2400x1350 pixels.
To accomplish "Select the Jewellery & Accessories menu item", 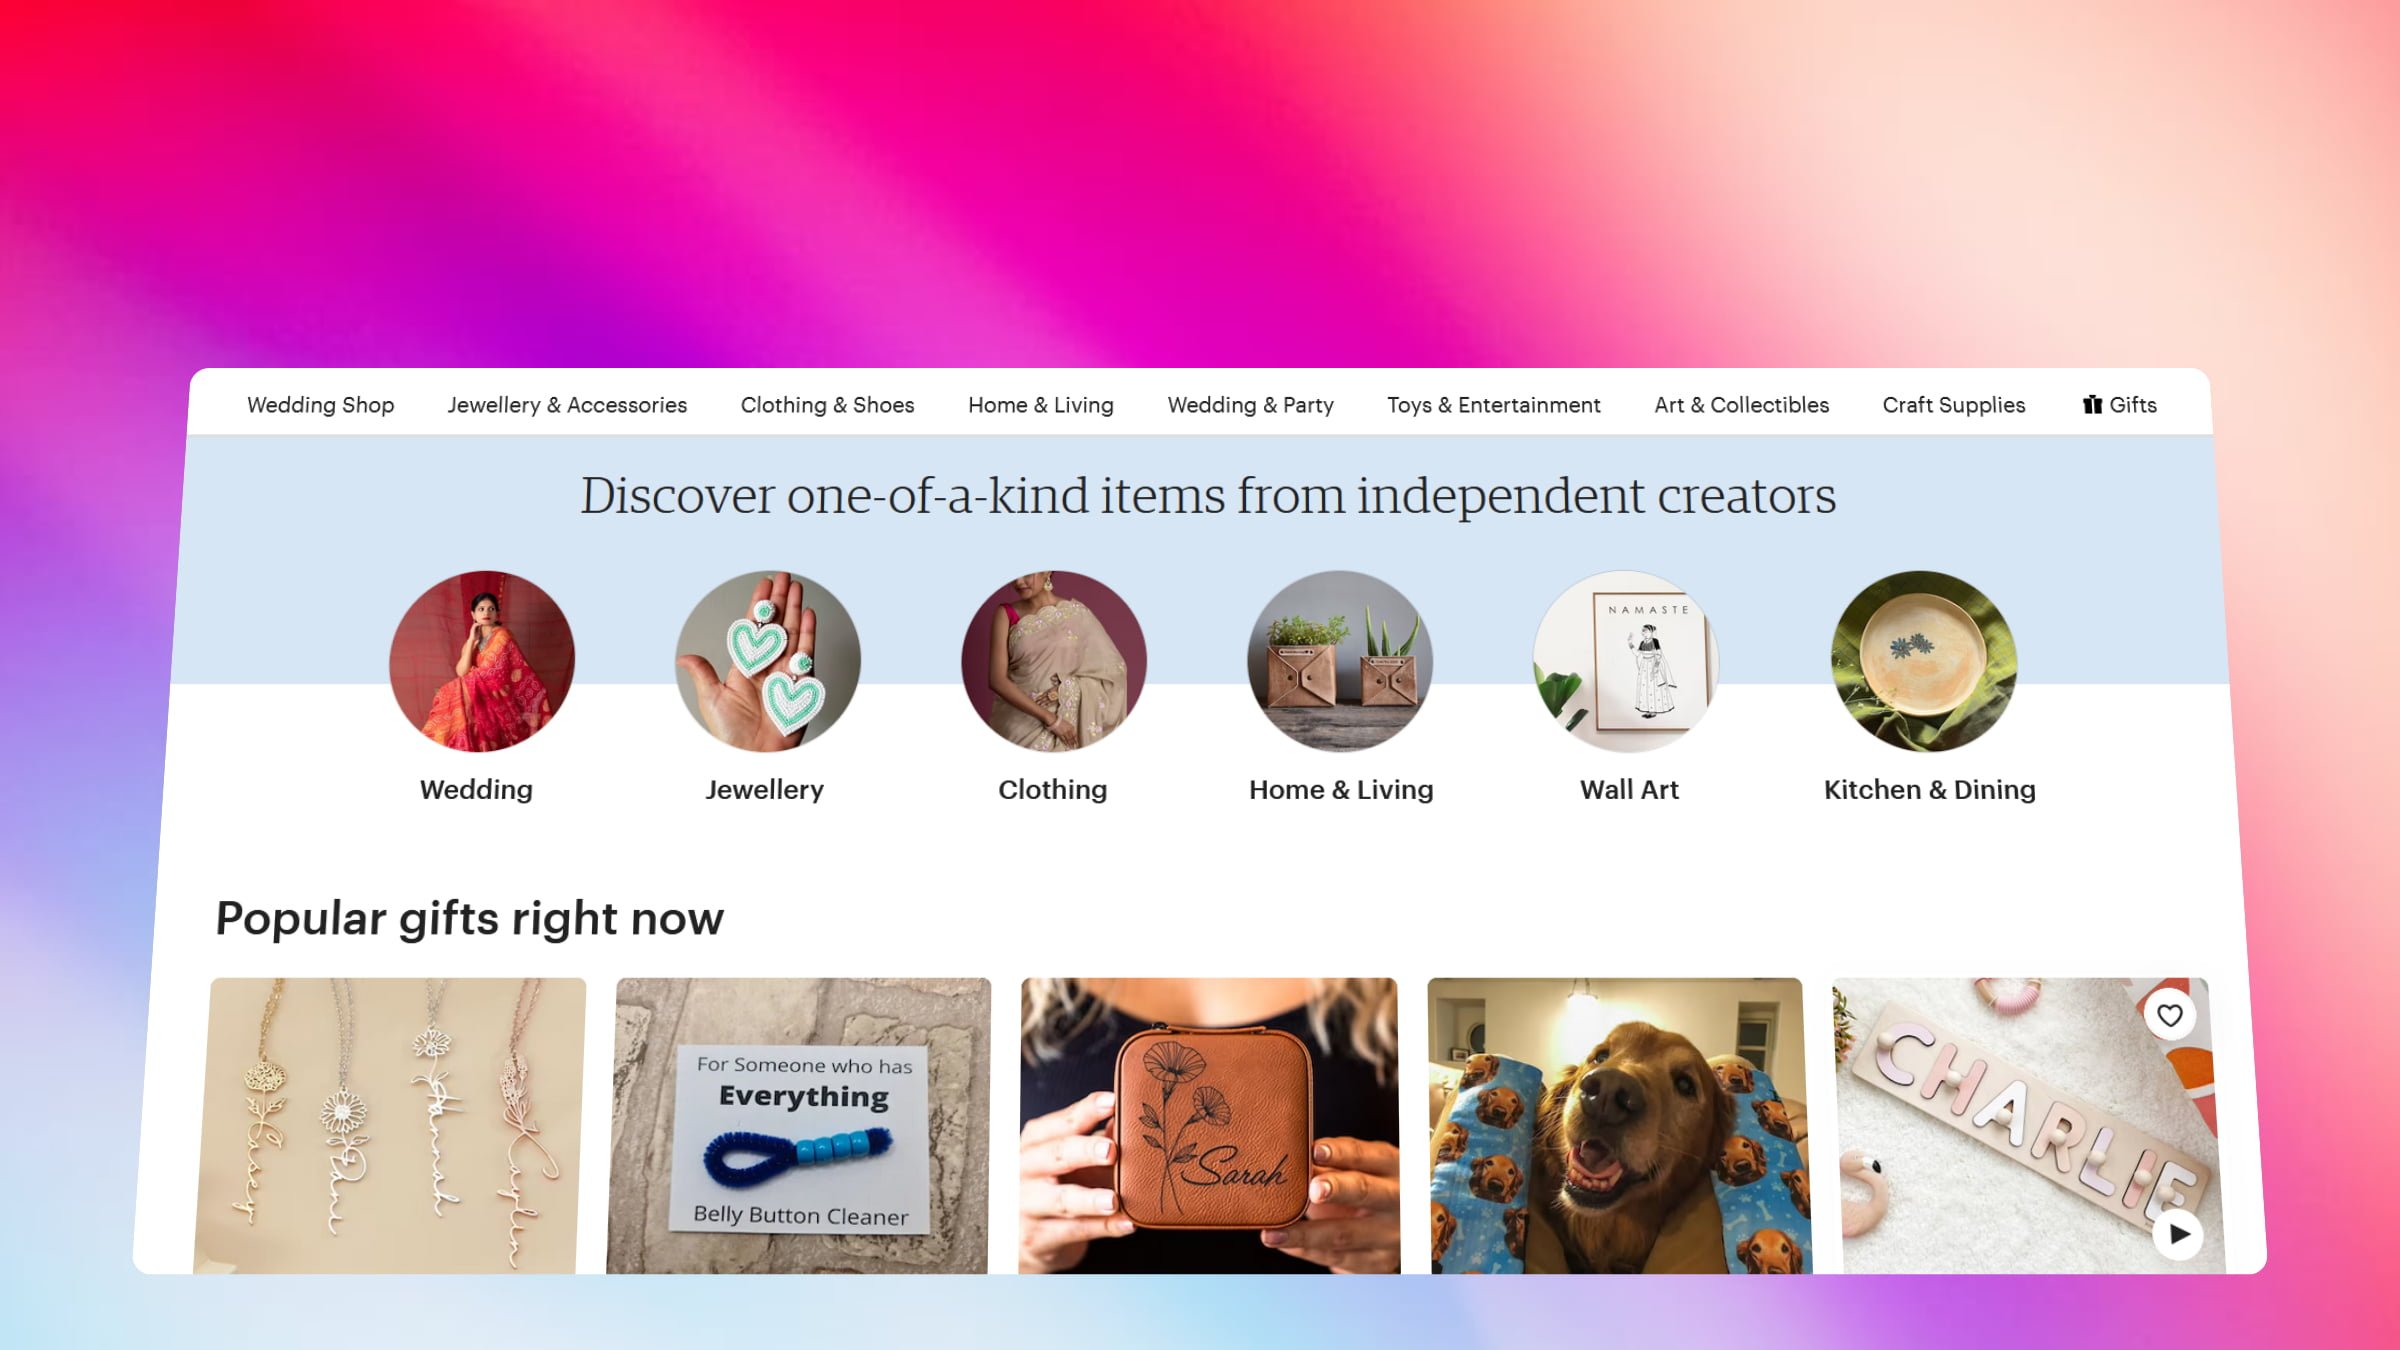I will [x=567, y=404].
